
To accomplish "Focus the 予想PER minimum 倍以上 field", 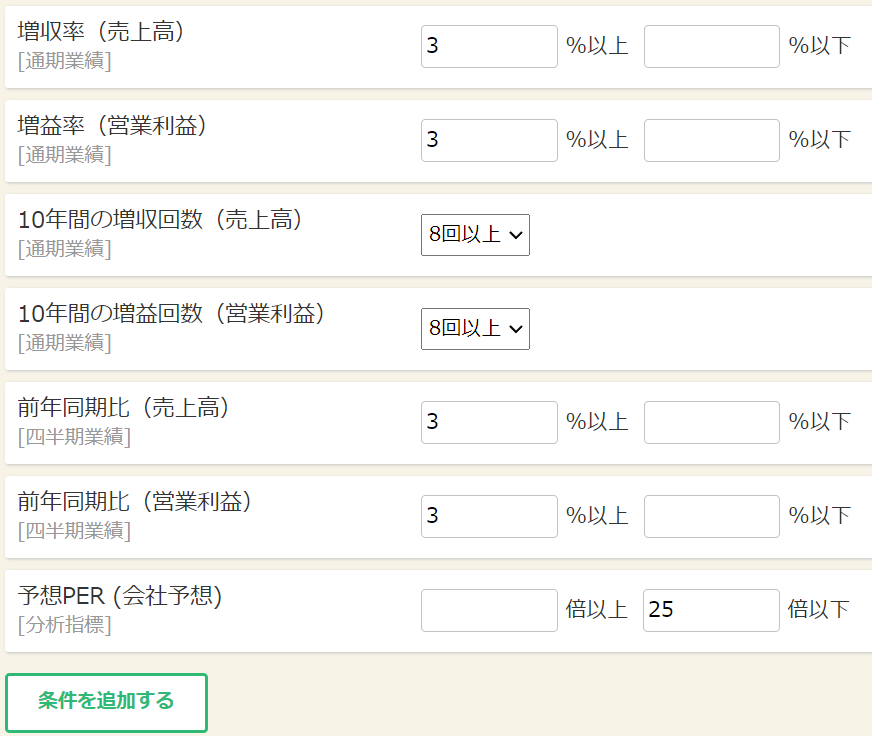I will (489, 611).
